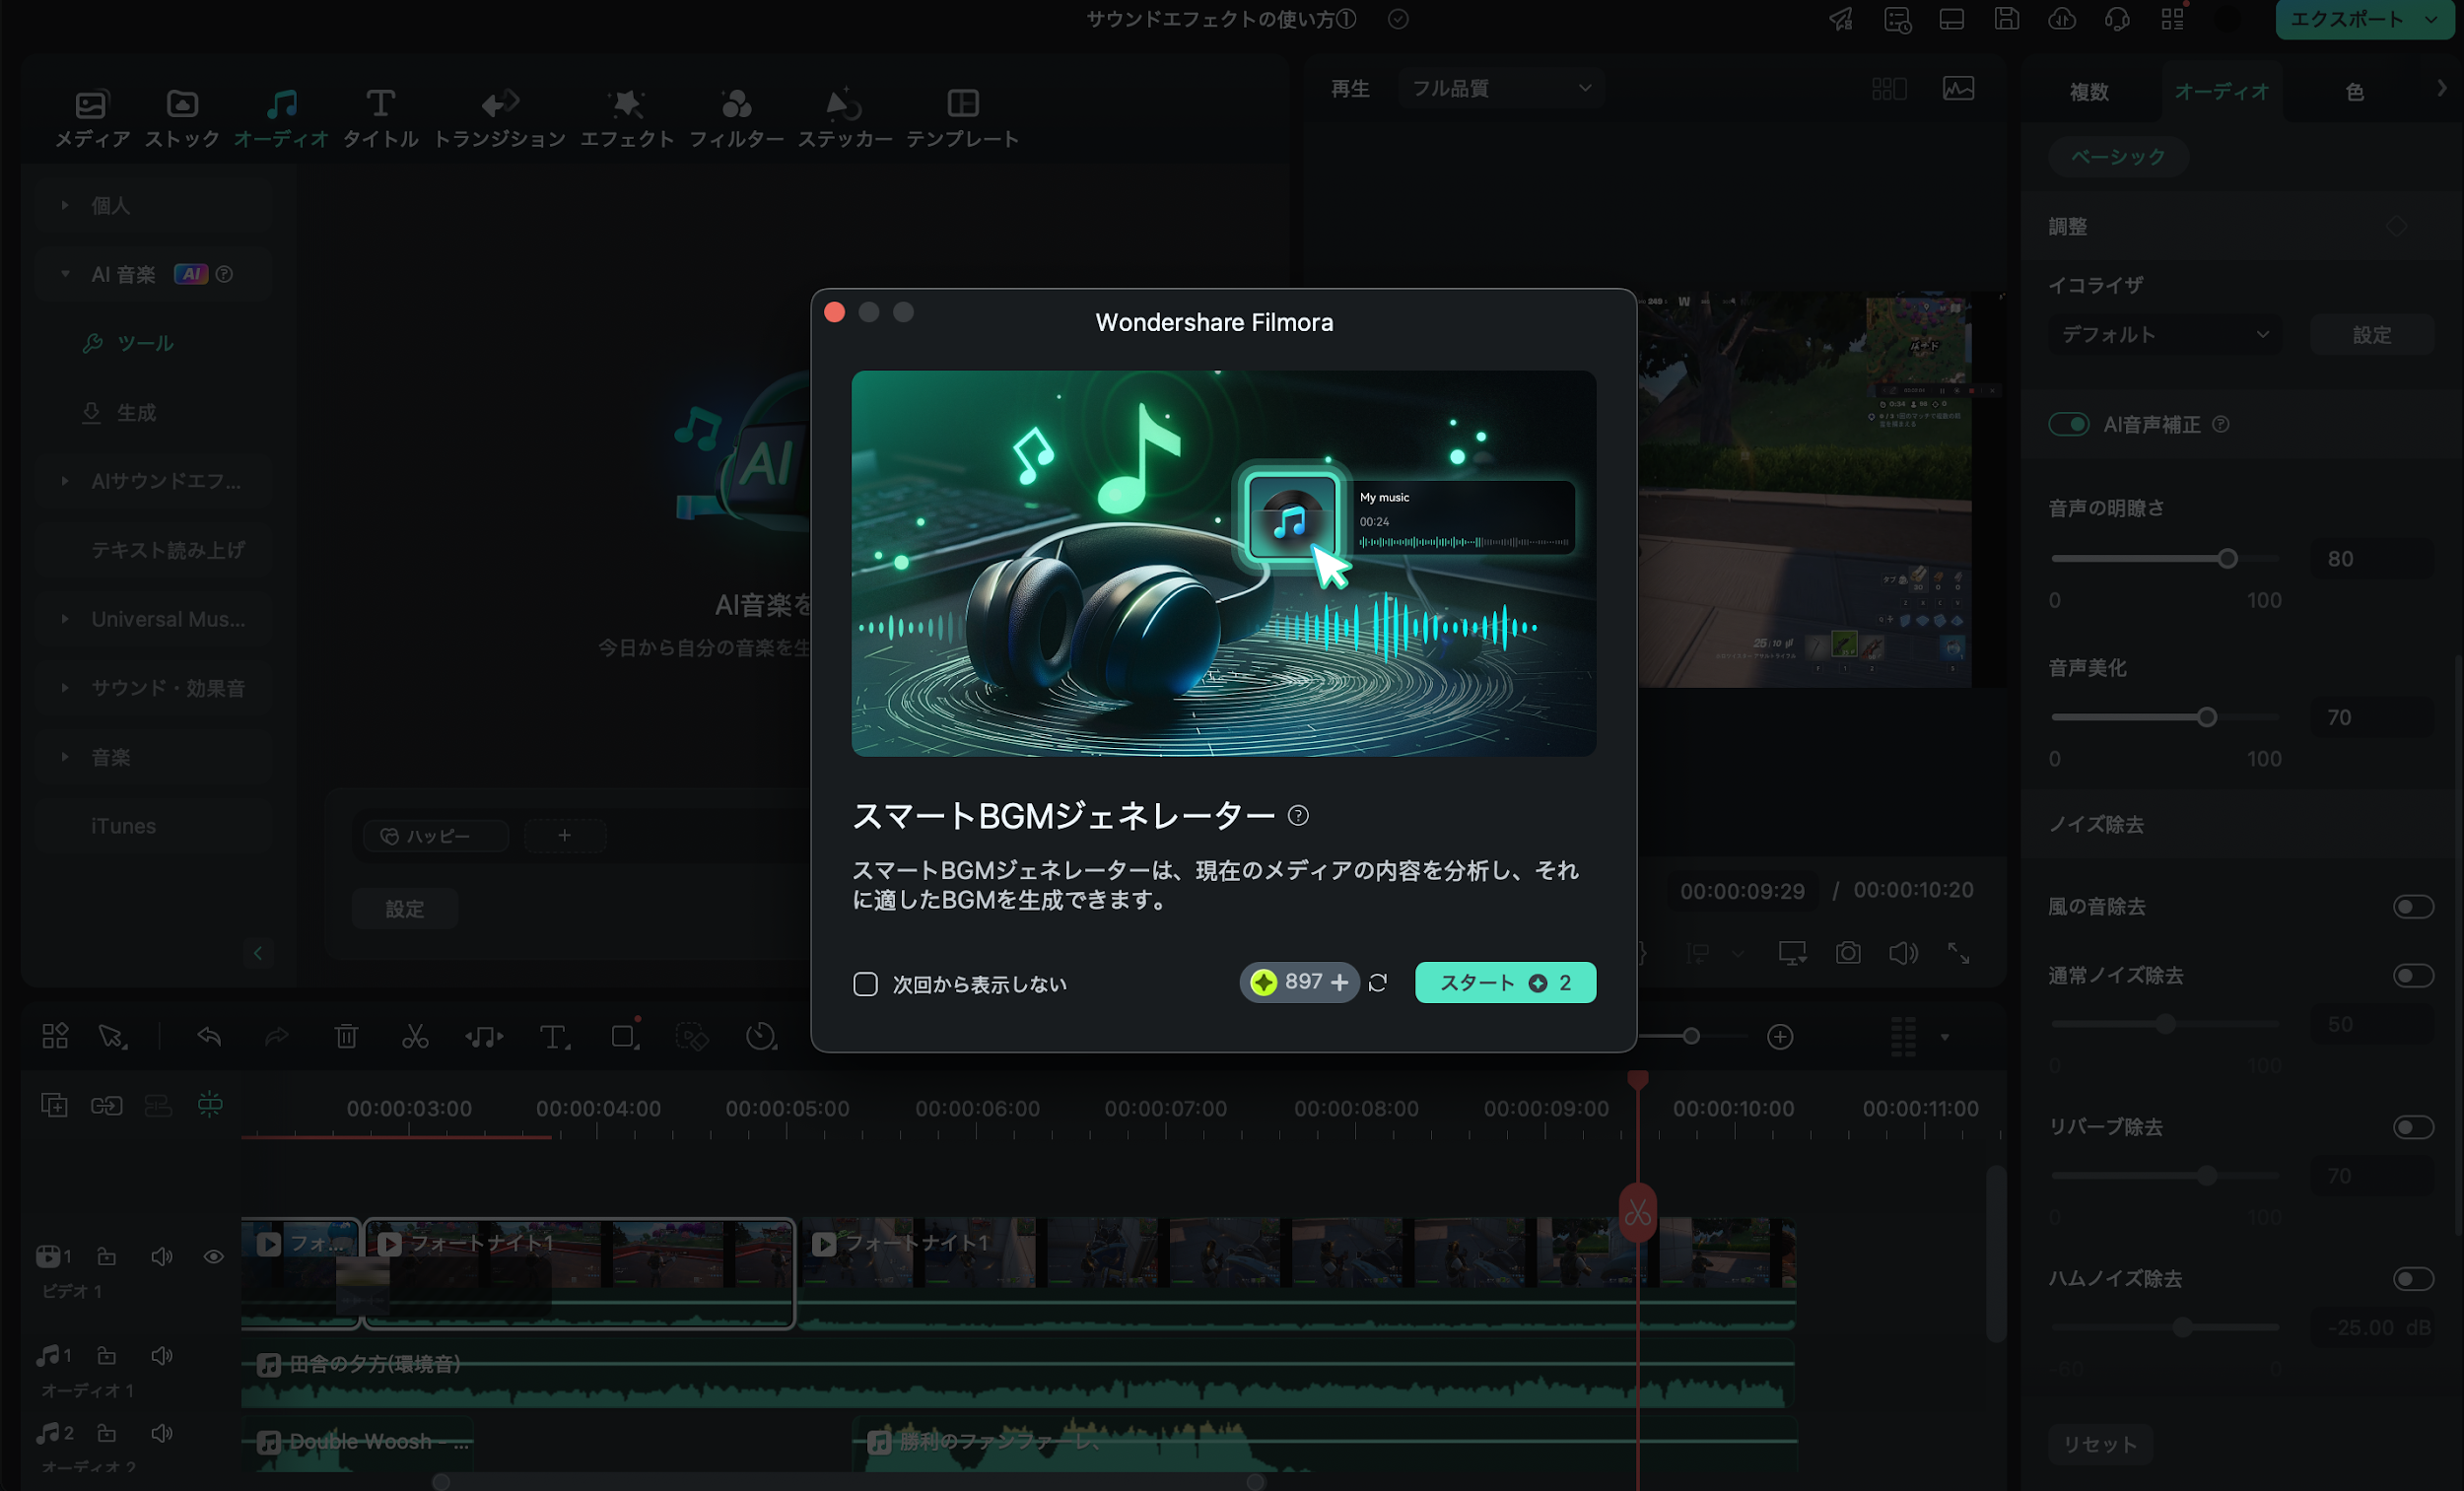Open the イコライザ デフォルト dropdown

2164,334
